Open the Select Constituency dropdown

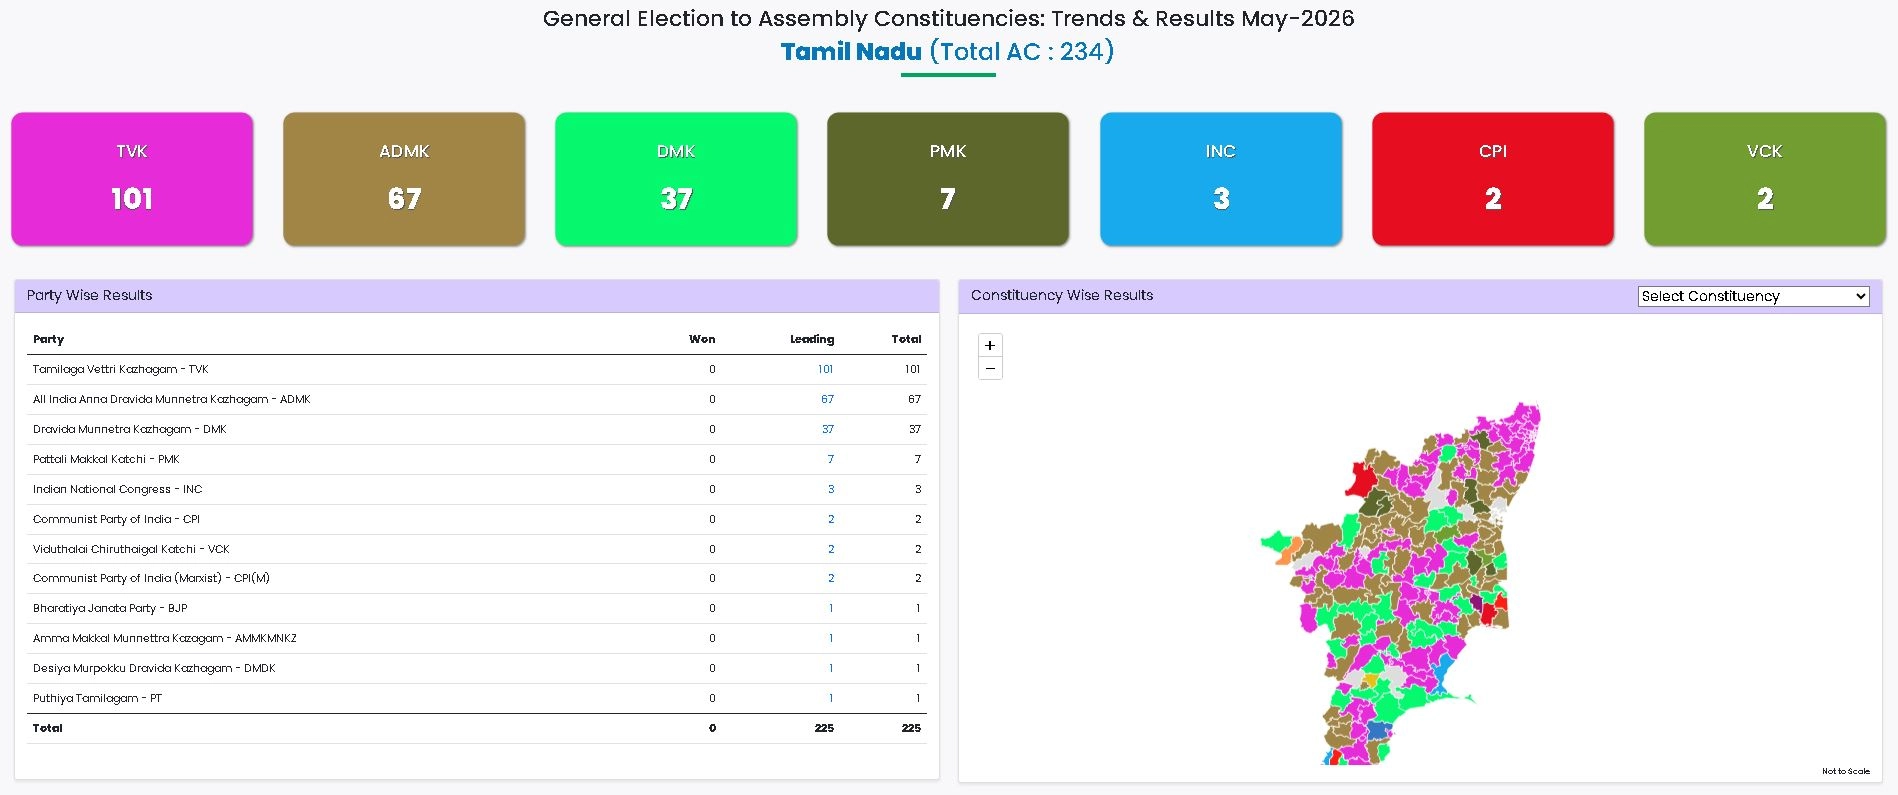pyautogui.click(x=1754, y=296)
